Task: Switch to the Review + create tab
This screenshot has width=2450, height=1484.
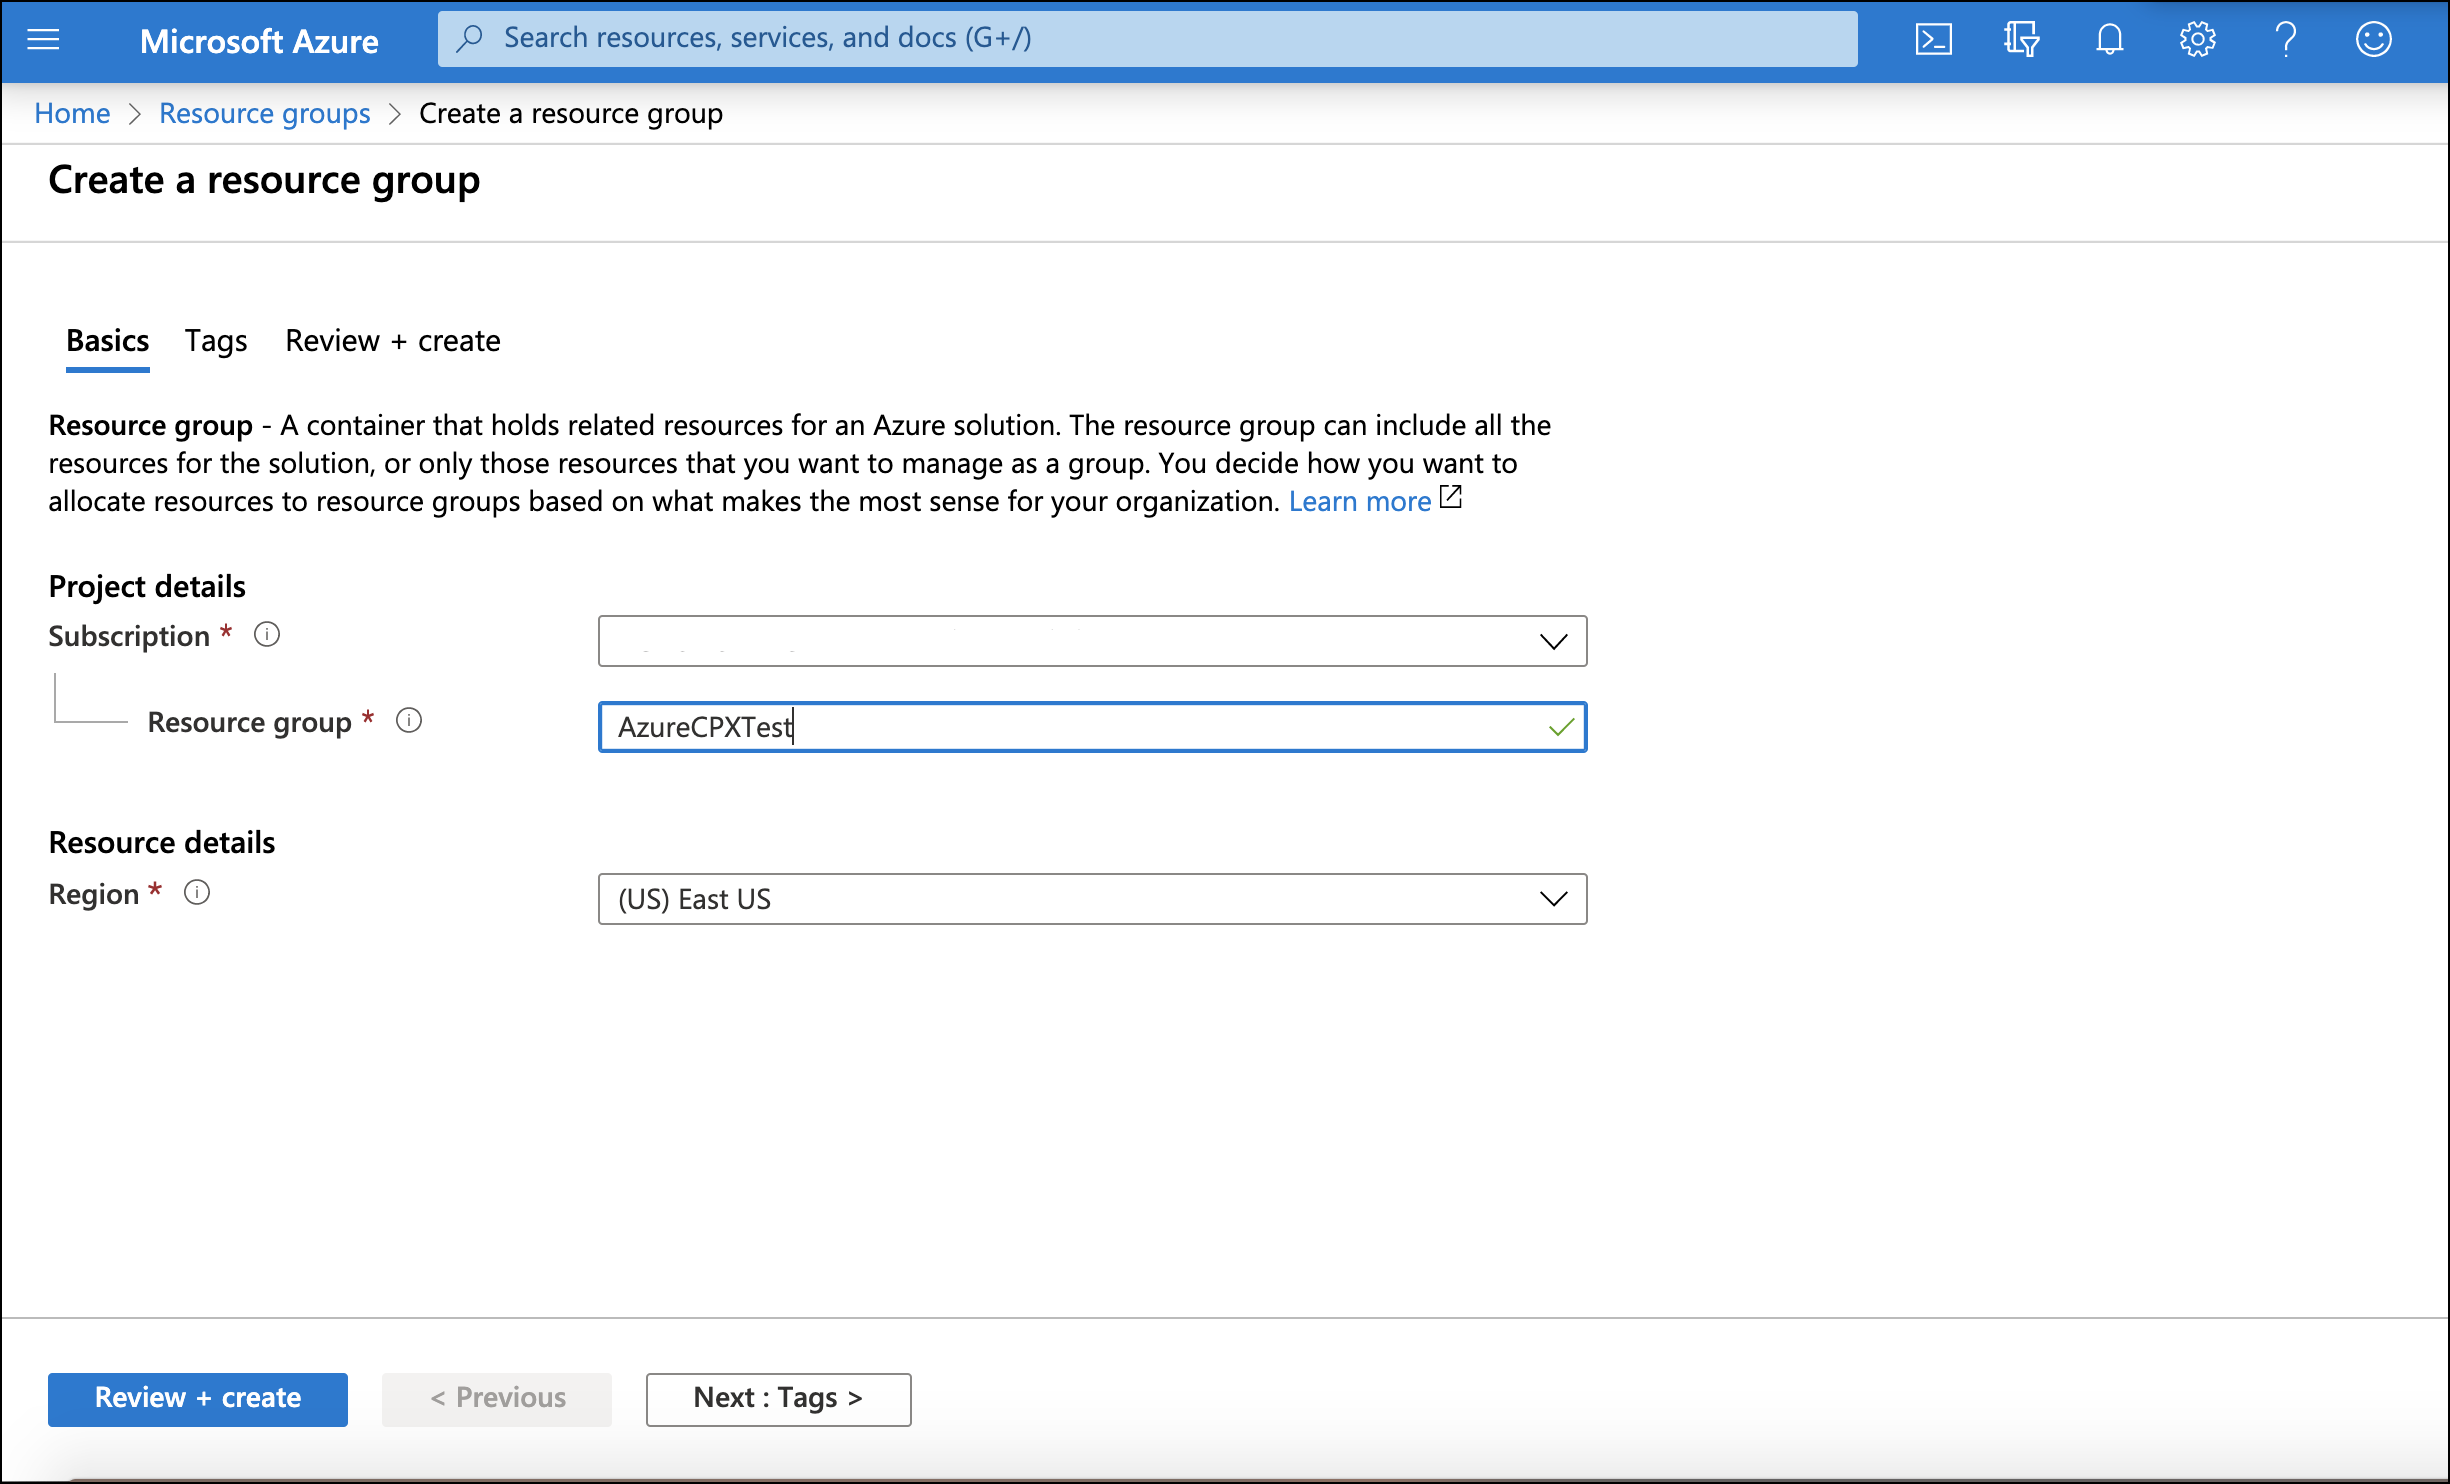Action: (393, 341)
